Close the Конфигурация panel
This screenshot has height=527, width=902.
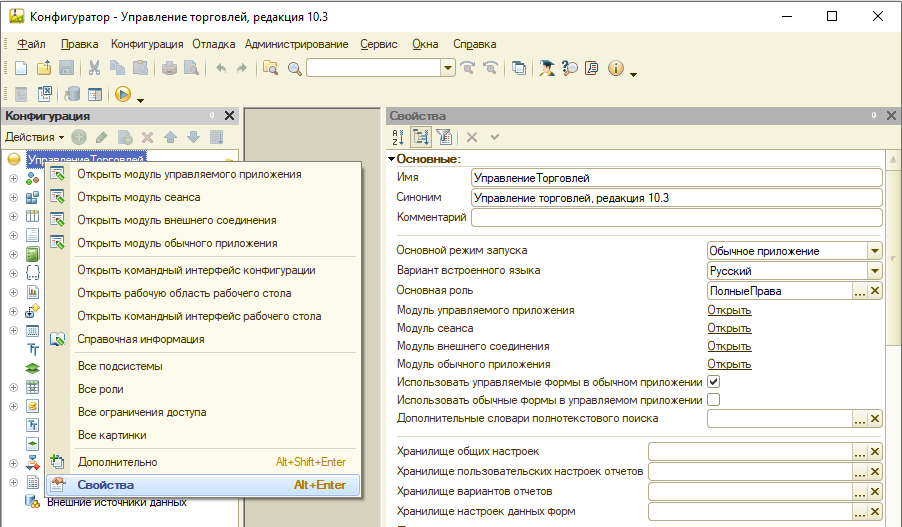[229, 116]
